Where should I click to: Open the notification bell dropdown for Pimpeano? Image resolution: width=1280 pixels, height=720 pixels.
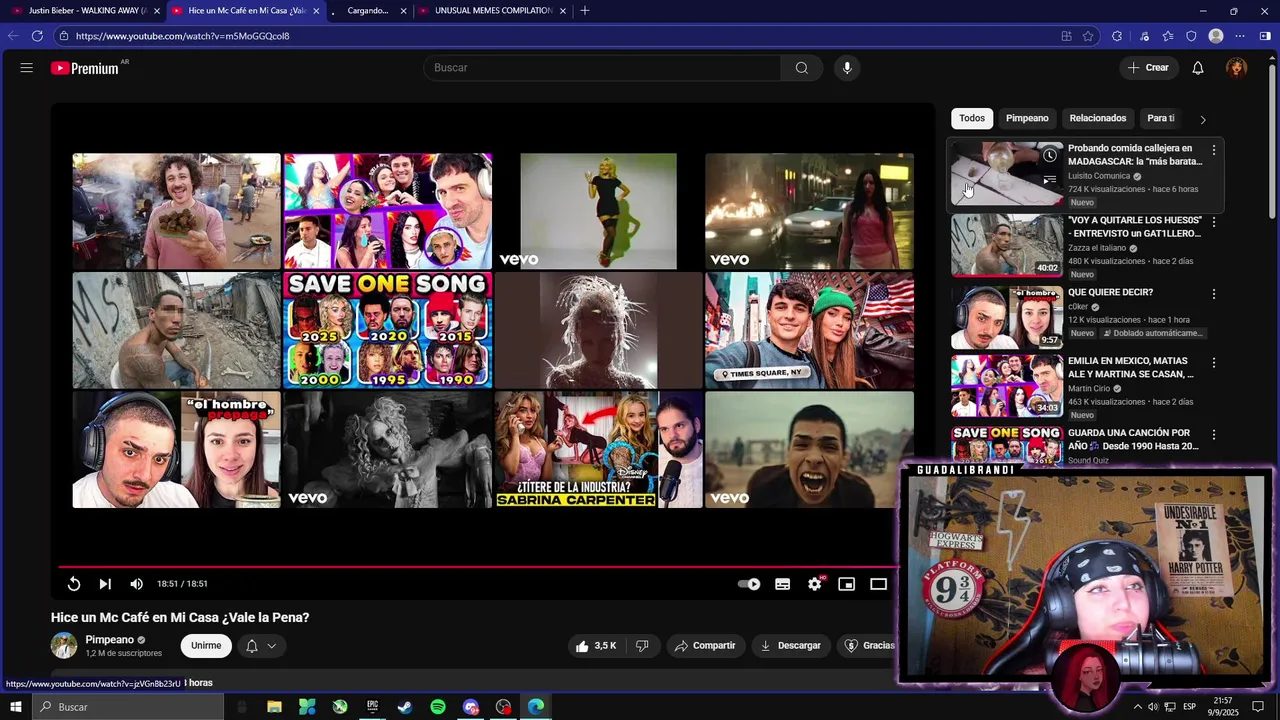[261, 646]
